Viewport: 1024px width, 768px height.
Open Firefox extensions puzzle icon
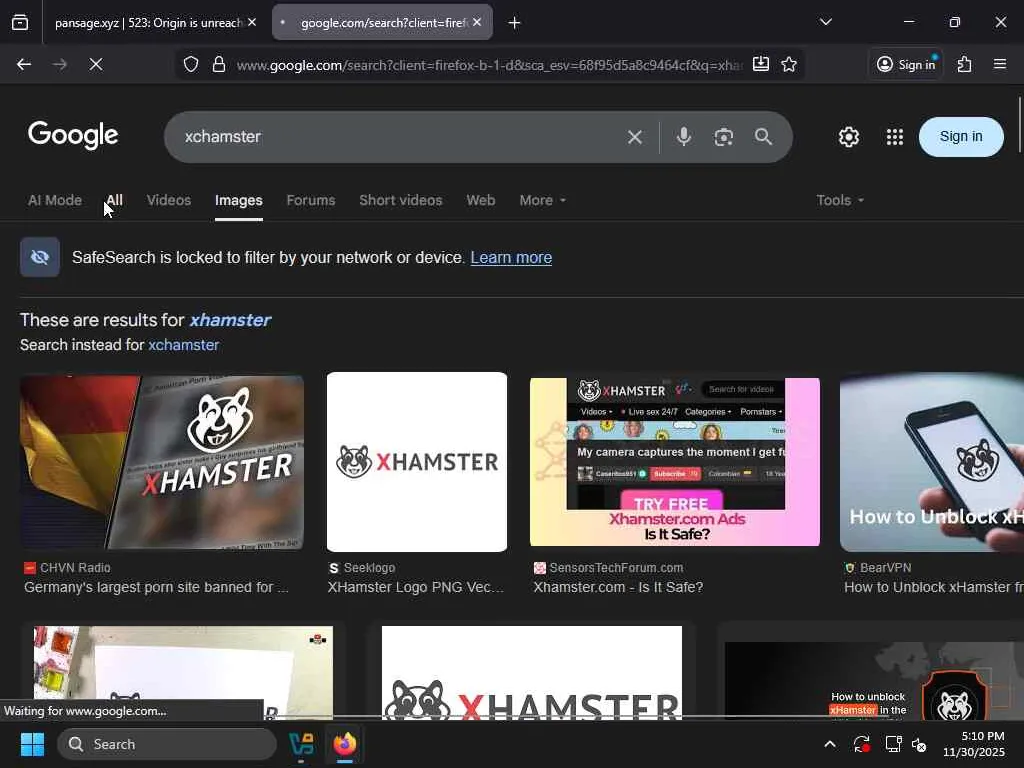(965, 64)
